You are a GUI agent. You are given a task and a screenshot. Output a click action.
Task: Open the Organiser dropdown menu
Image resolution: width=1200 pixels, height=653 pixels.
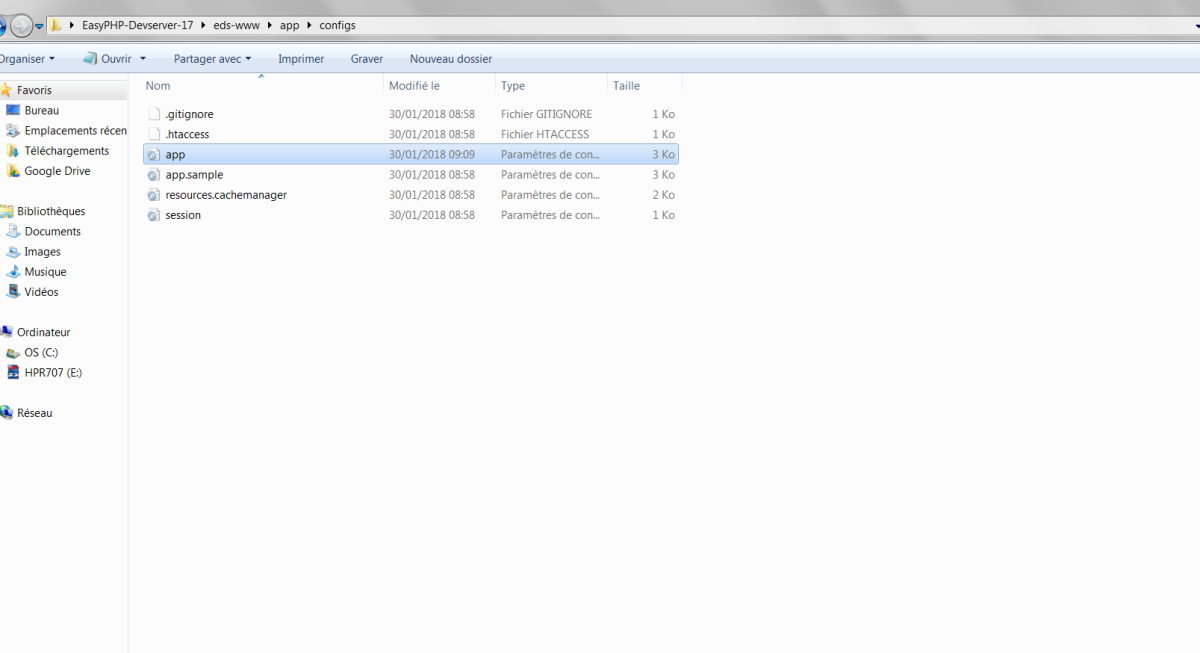pyautogui.click(x=27, y=59)
